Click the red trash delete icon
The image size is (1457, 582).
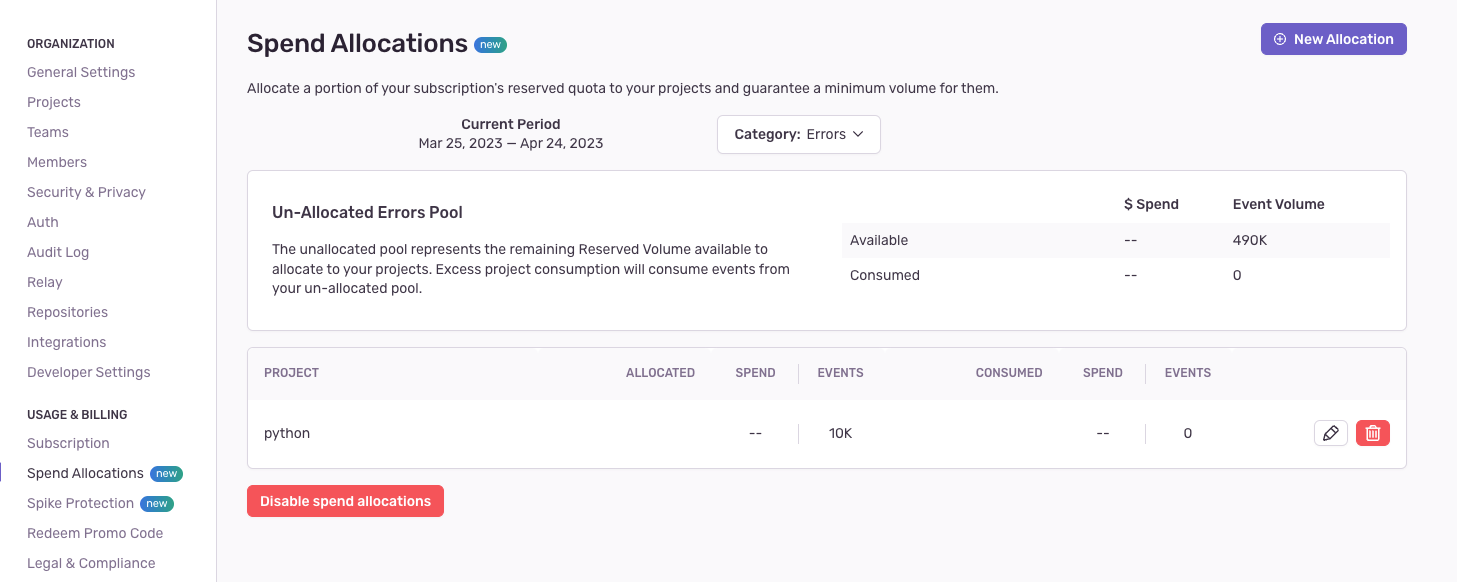click(x=1373, y=433)
